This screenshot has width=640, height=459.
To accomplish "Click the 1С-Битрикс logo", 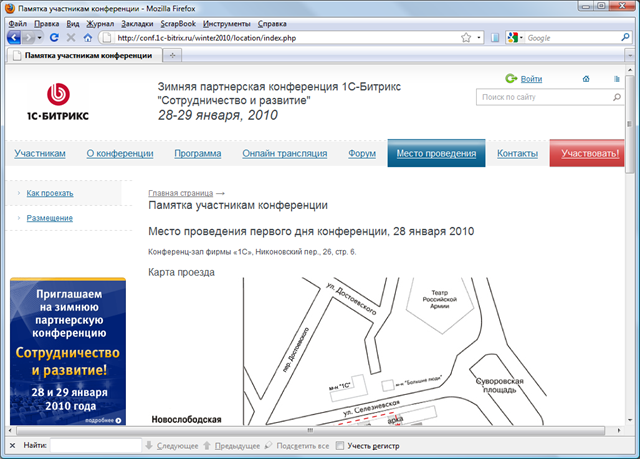I will tap(58, 102).
